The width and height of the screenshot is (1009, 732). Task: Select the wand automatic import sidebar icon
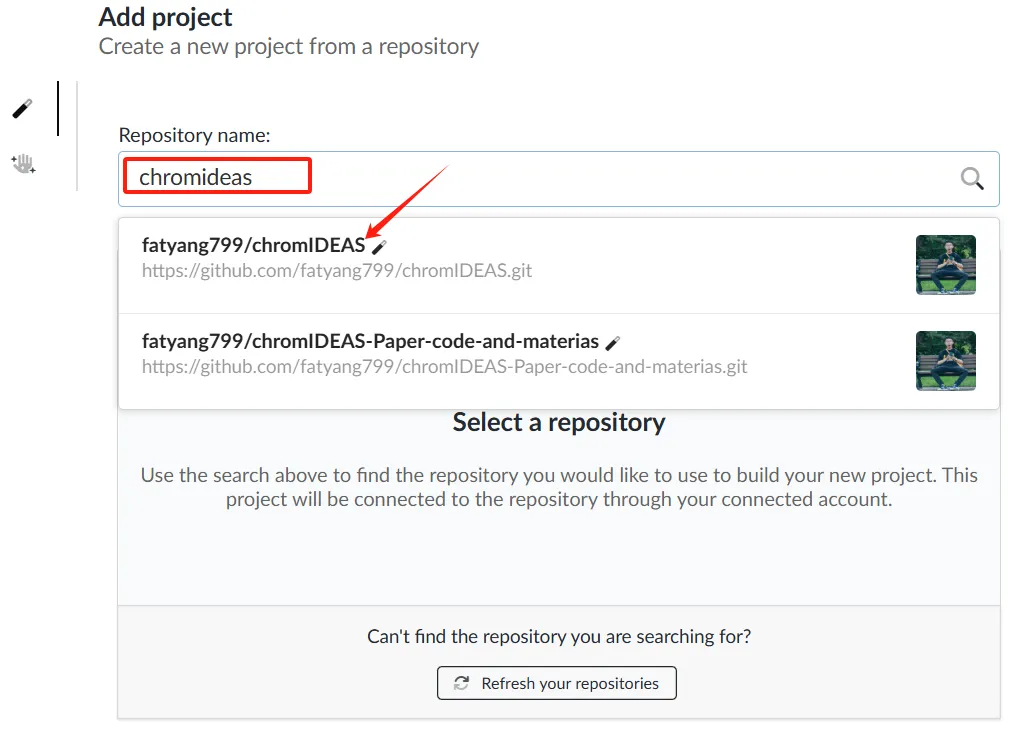(x=23, y=108)
